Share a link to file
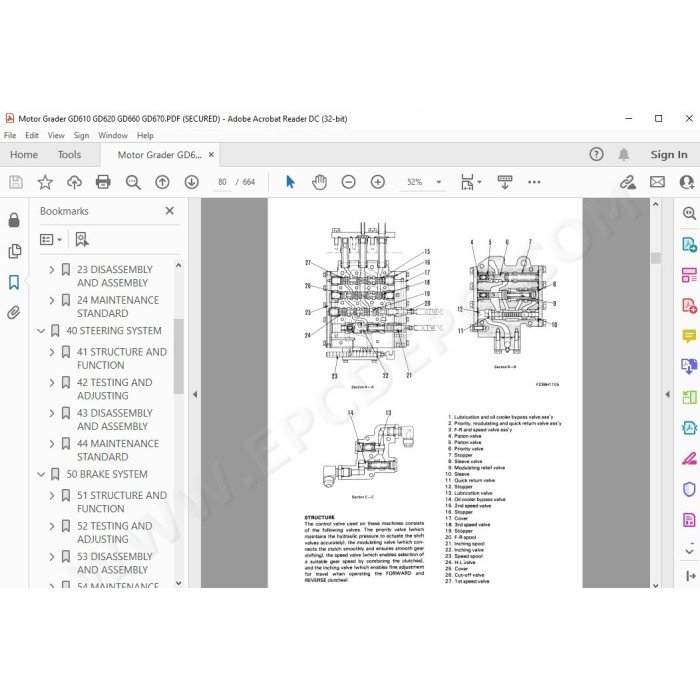Screen dimensions: 700x700 click(628, 182)
